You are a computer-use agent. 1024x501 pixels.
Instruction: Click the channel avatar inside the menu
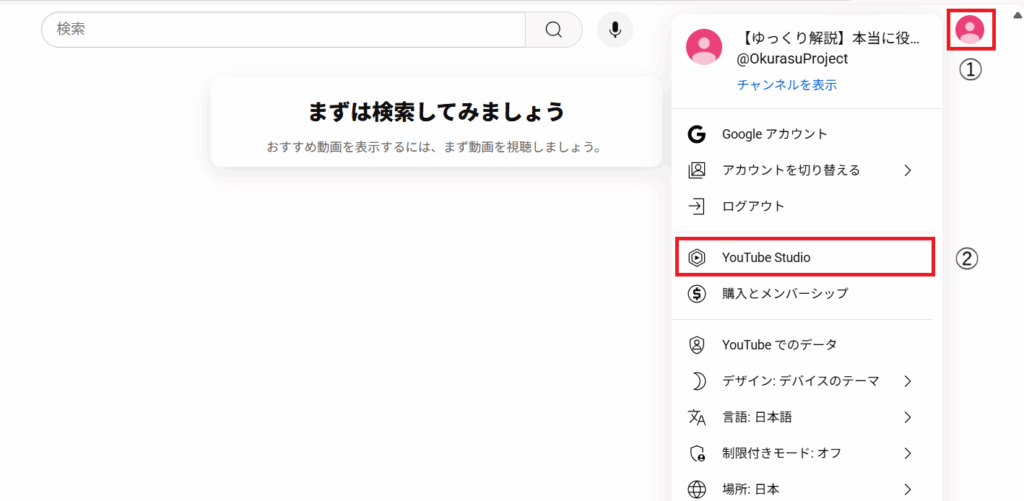(703, 46)
